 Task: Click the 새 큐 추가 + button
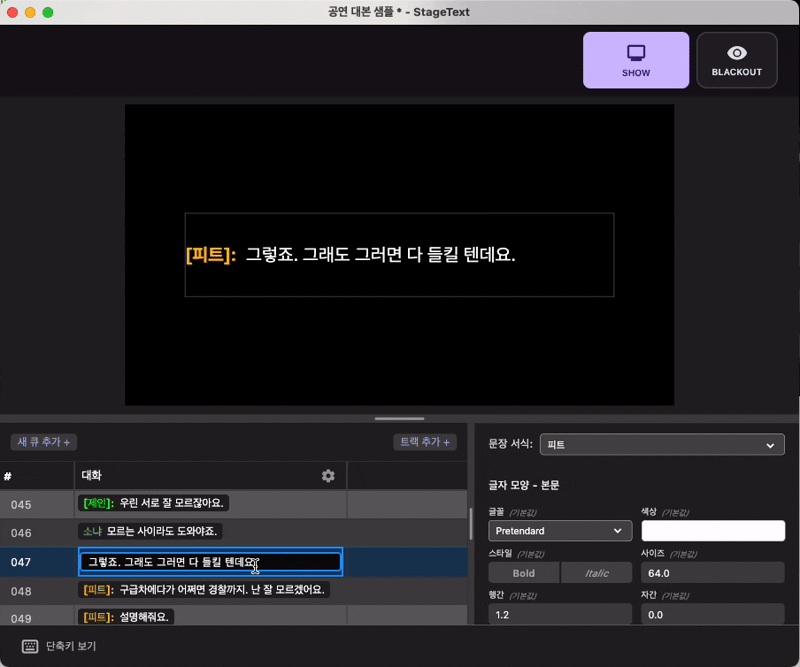[x=43, y=442]
